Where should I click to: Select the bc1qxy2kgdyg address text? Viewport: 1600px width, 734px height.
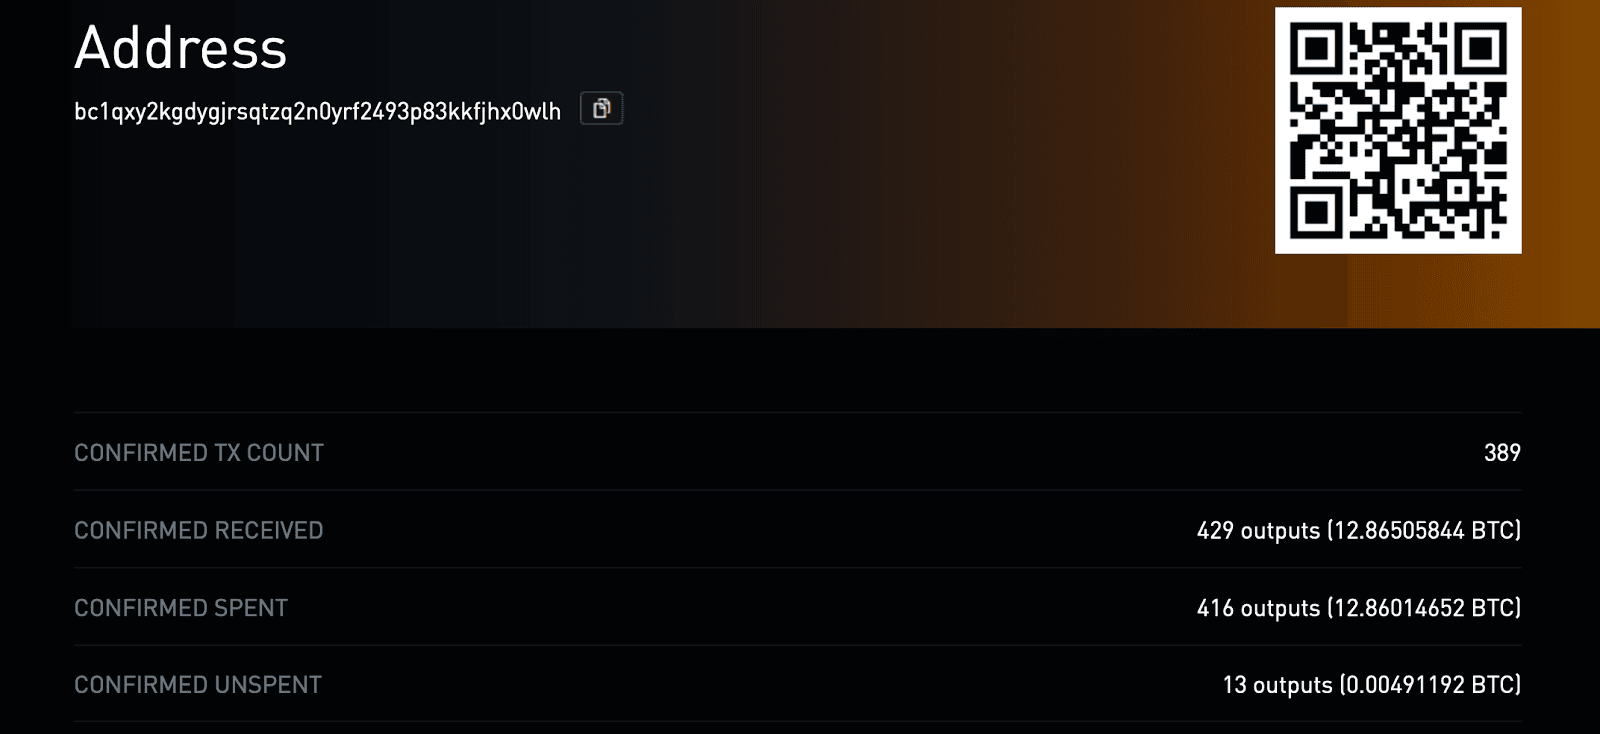[x=317, y=111]
